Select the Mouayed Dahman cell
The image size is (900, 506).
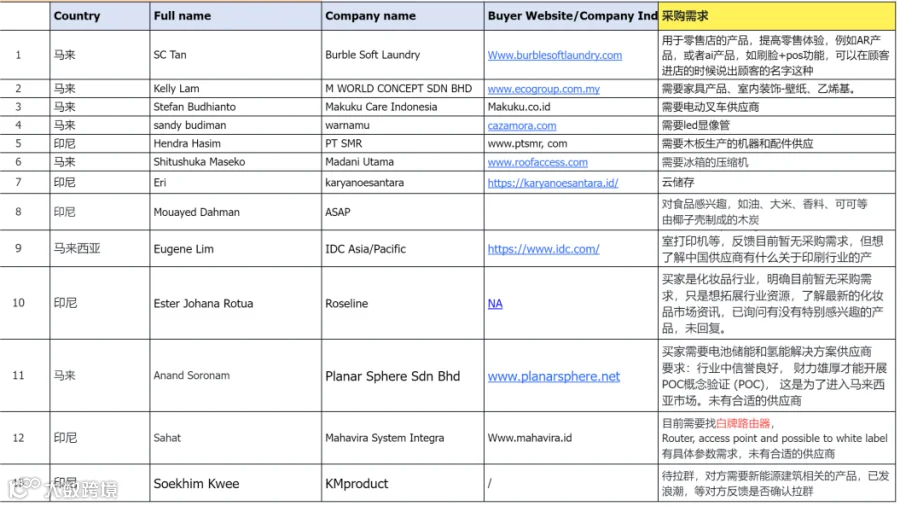pos(236,212)
